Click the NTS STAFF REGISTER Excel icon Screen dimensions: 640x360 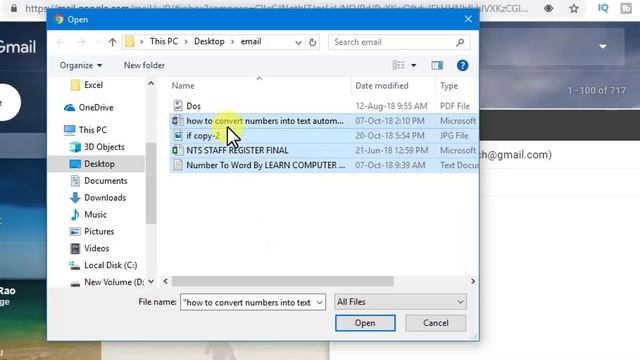point(178,150)
